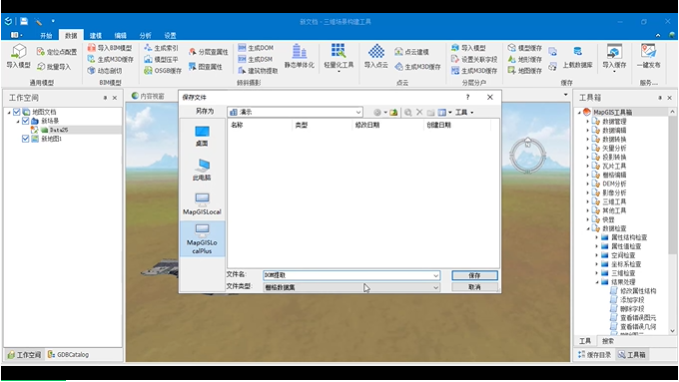679x382 pixels.
Task: Click the 生成DSM tool
Action: [255, 59]
